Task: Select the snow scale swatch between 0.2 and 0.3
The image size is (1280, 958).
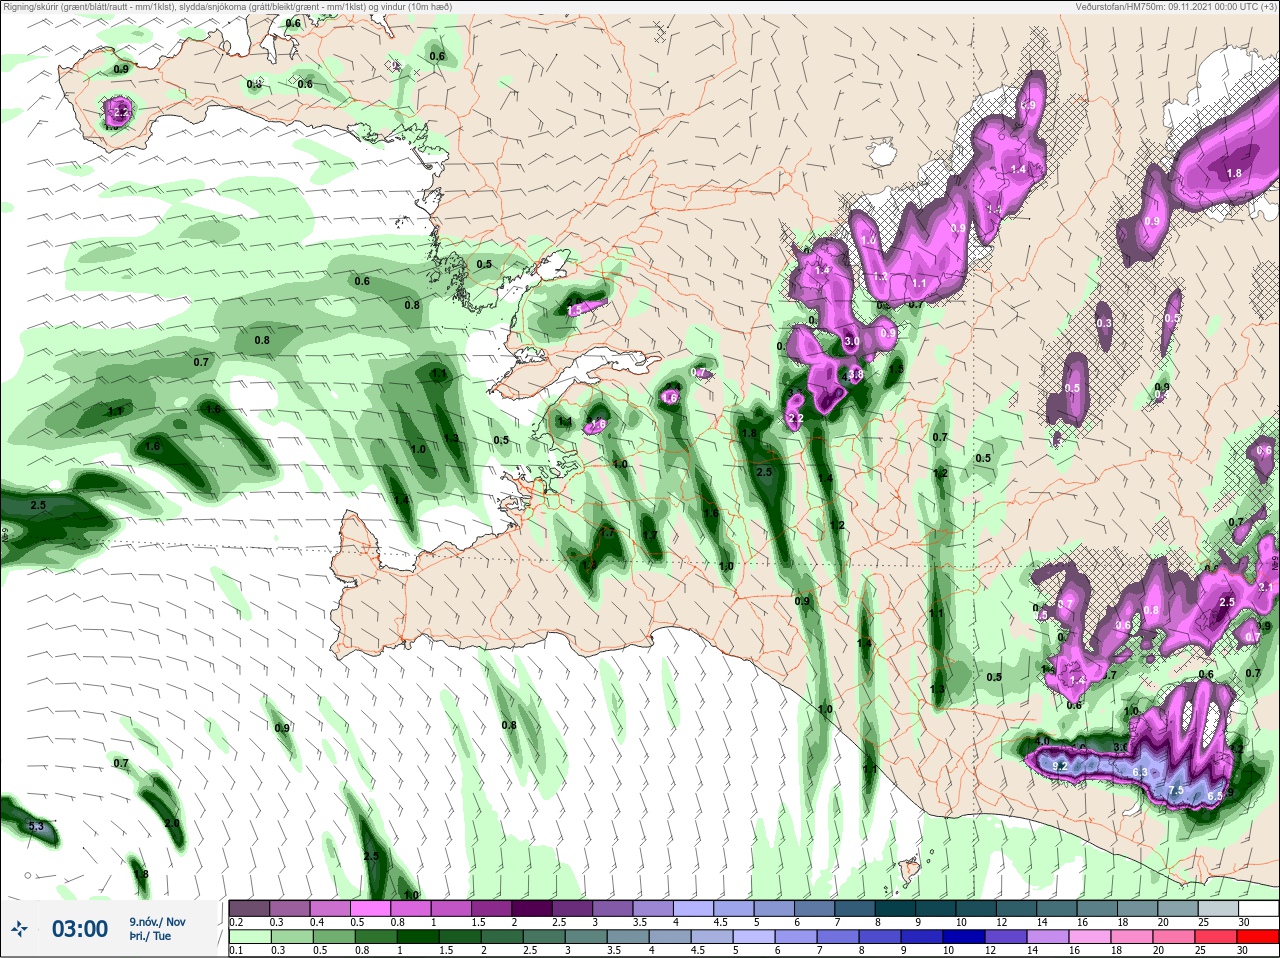Action: click(x=250, y=908)
